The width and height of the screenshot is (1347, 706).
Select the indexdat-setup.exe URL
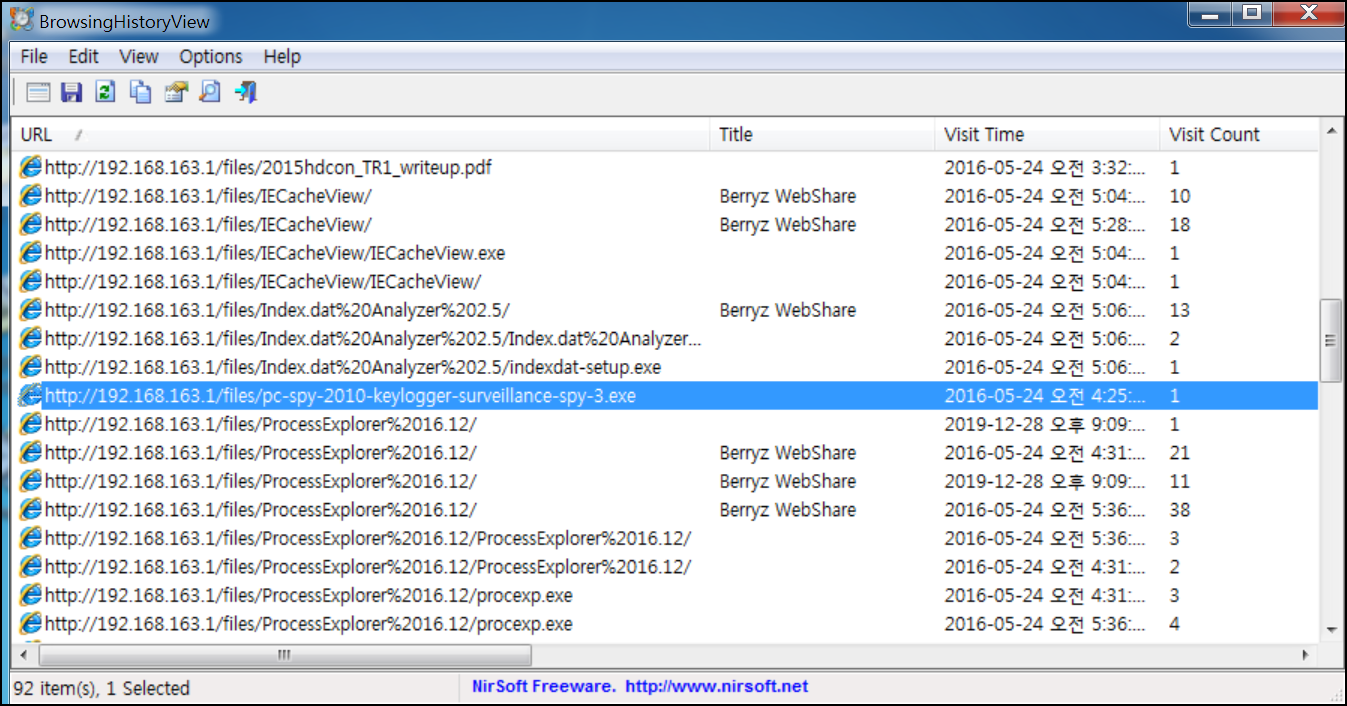(353, 367)
